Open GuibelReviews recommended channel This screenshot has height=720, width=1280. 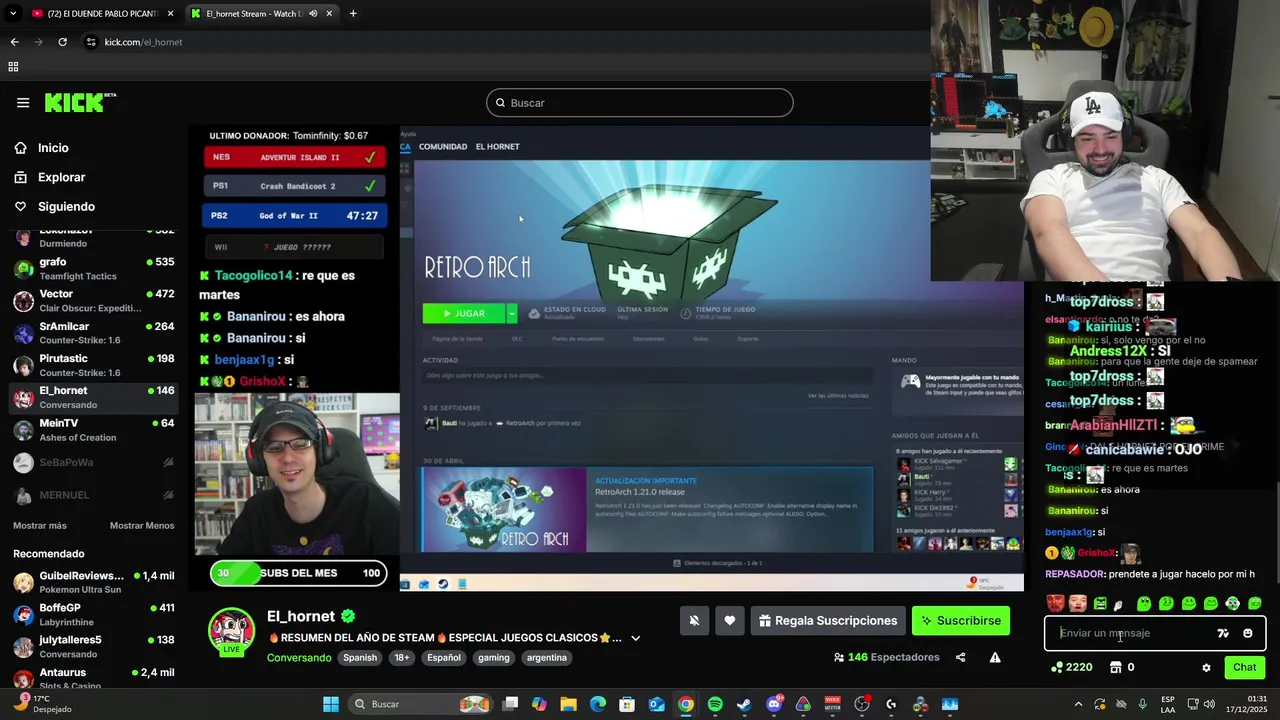(94, 582)
